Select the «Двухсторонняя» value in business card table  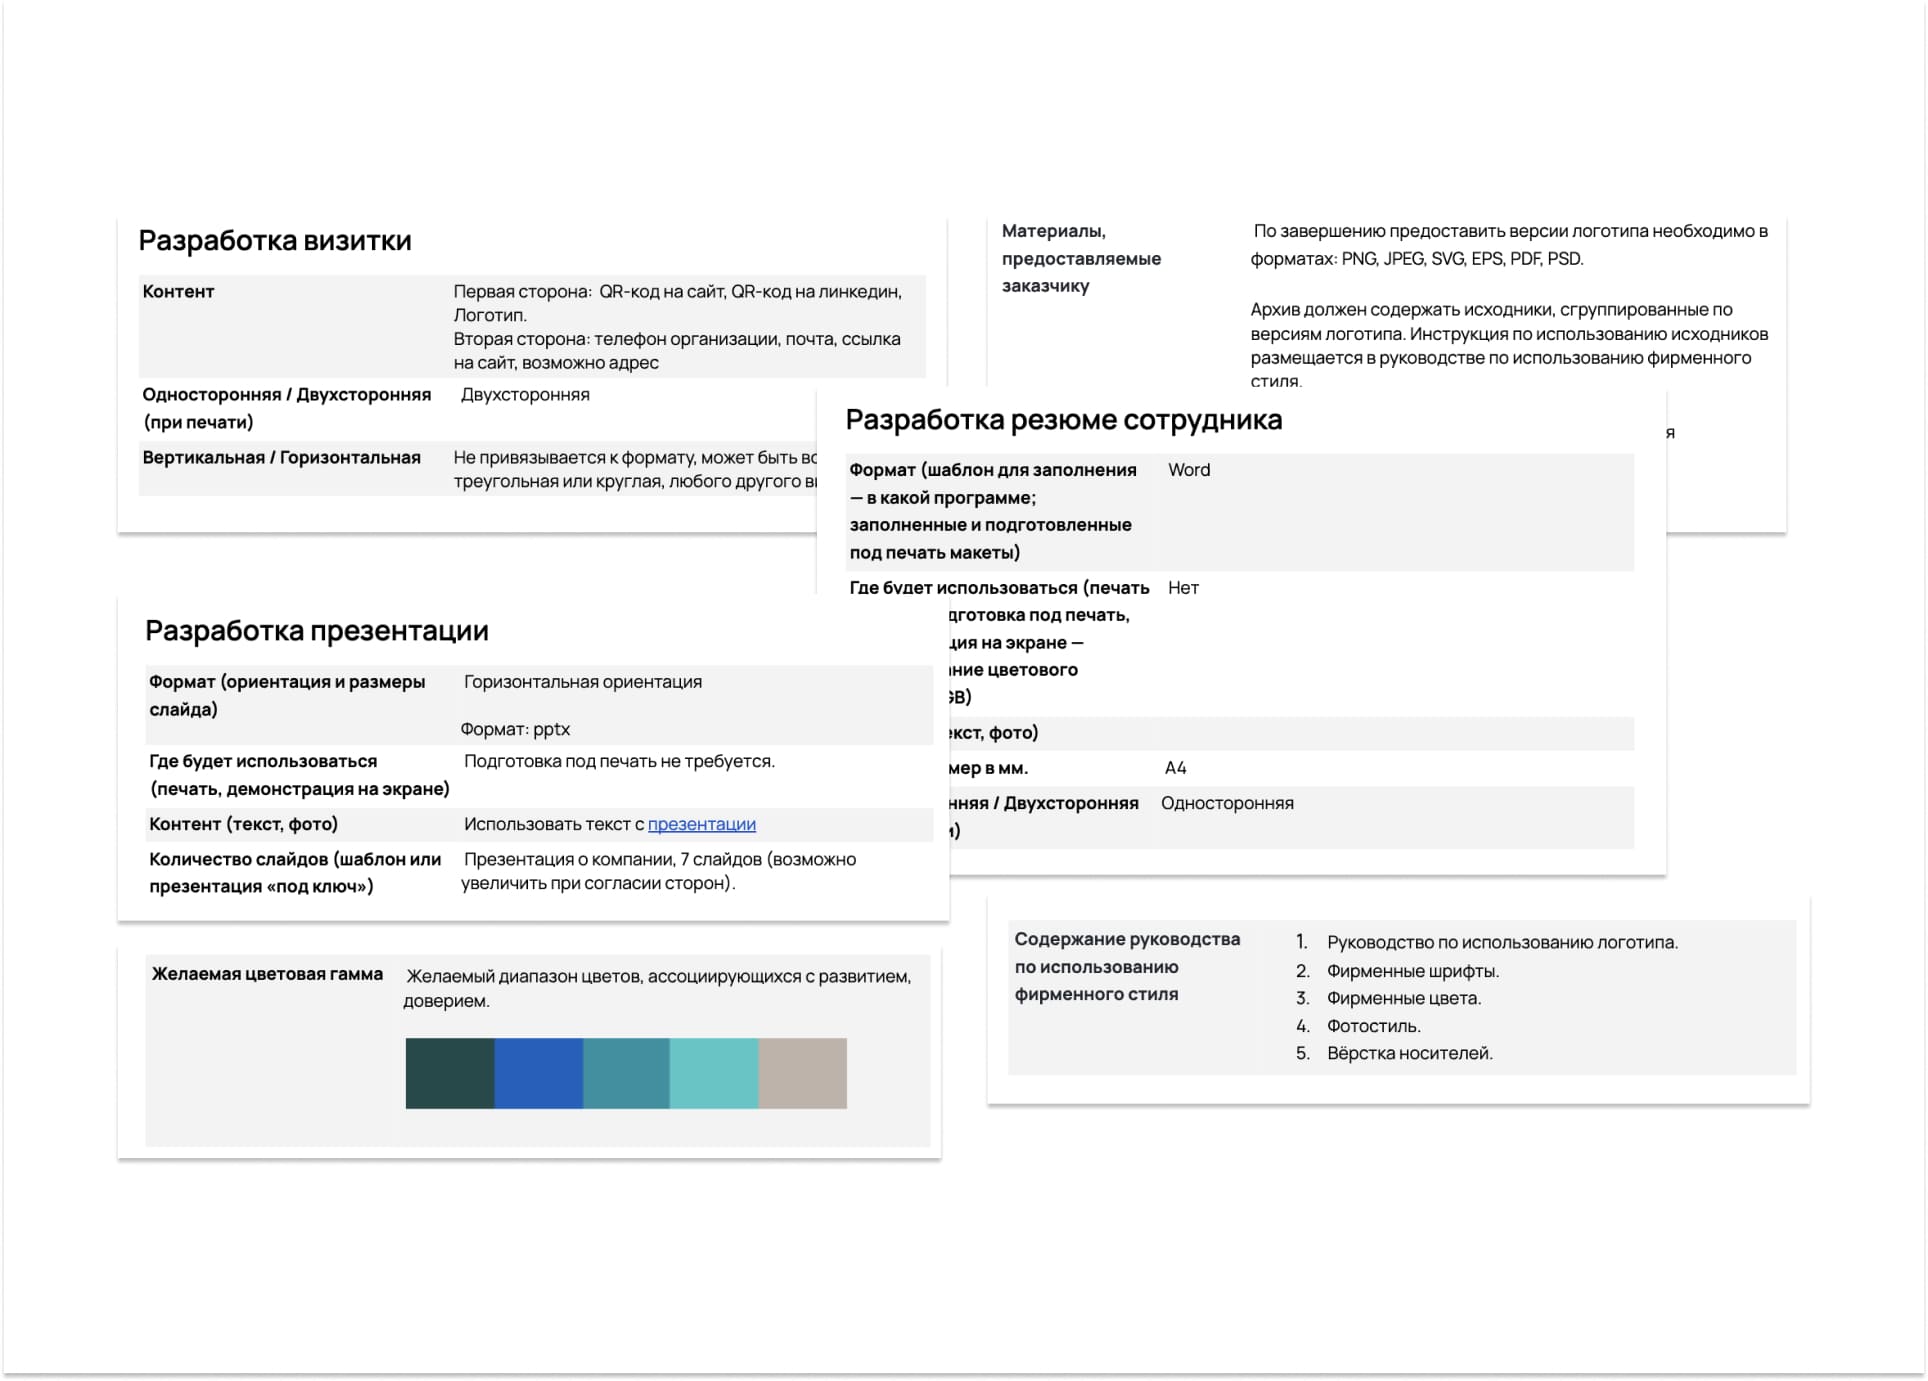pos(525,395)
